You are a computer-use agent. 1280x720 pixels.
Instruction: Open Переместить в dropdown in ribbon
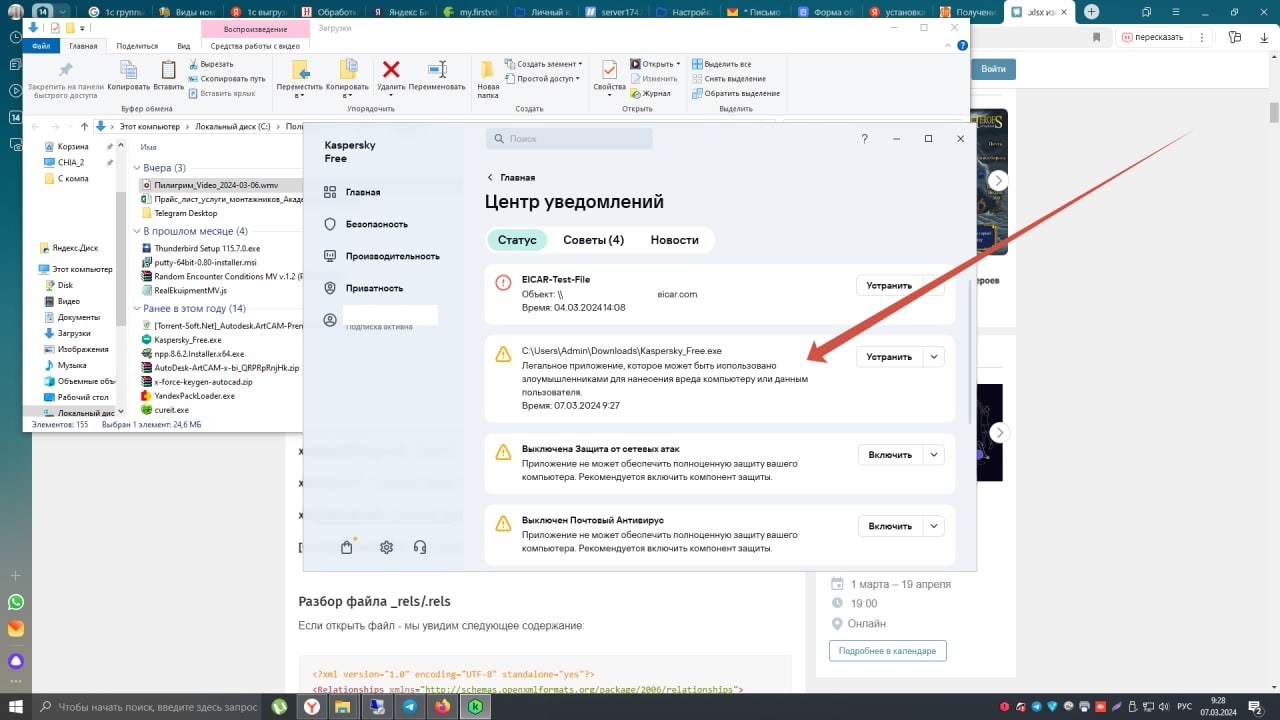coord(300,78)
